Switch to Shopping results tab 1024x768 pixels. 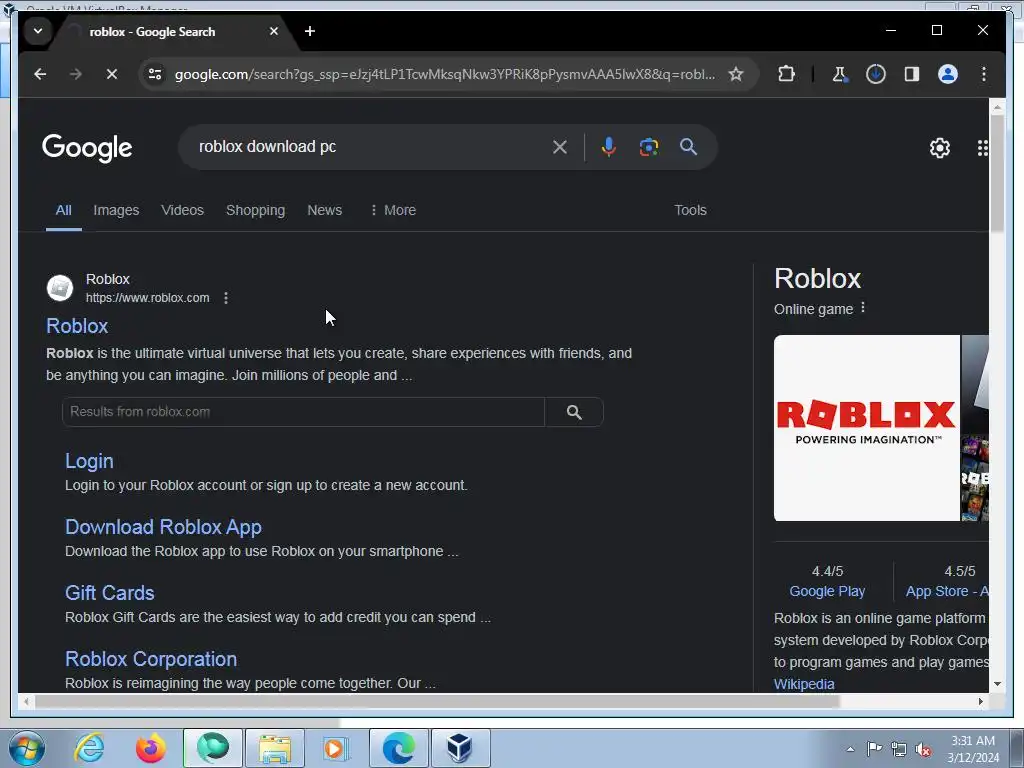pos(255,210)
